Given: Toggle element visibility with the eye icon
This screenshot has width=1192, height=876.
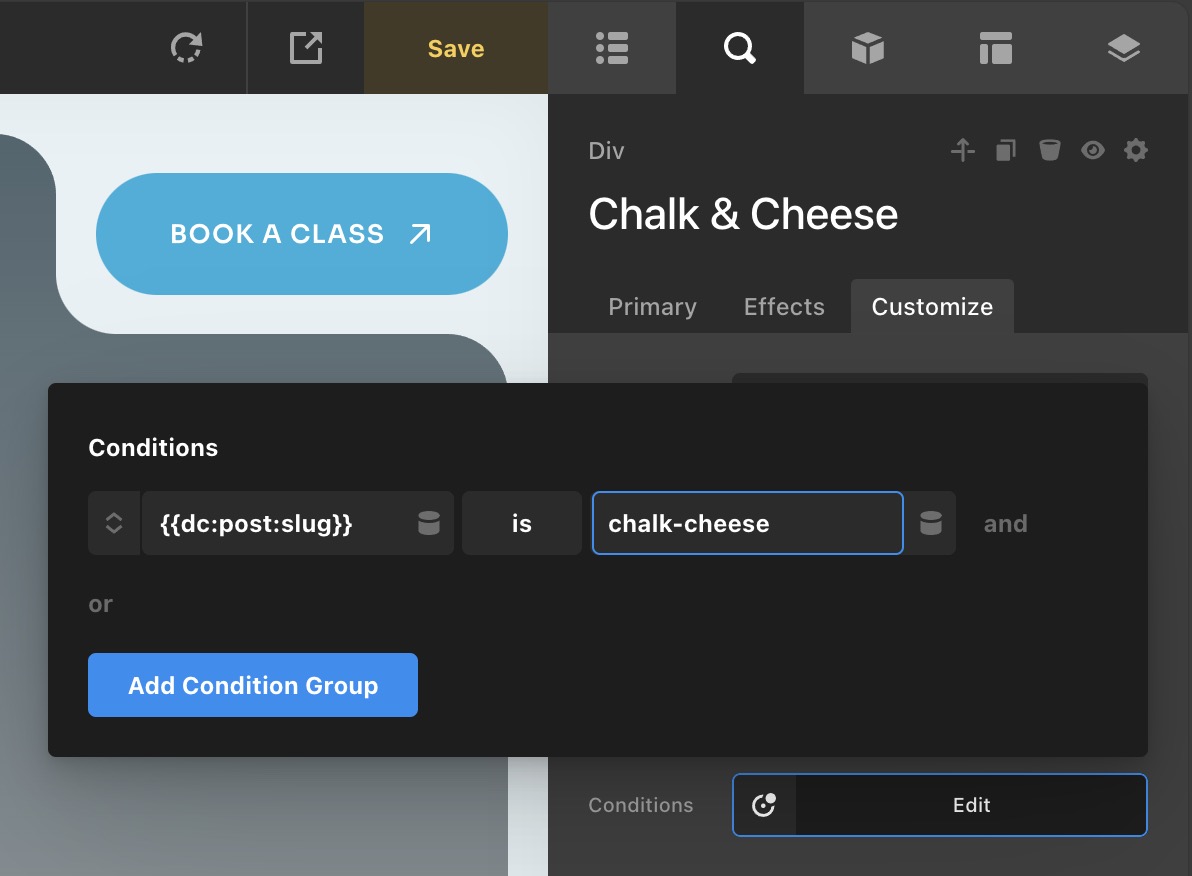Looking at the screenshot, I should pyautogui.click(x=1092, y=150).
